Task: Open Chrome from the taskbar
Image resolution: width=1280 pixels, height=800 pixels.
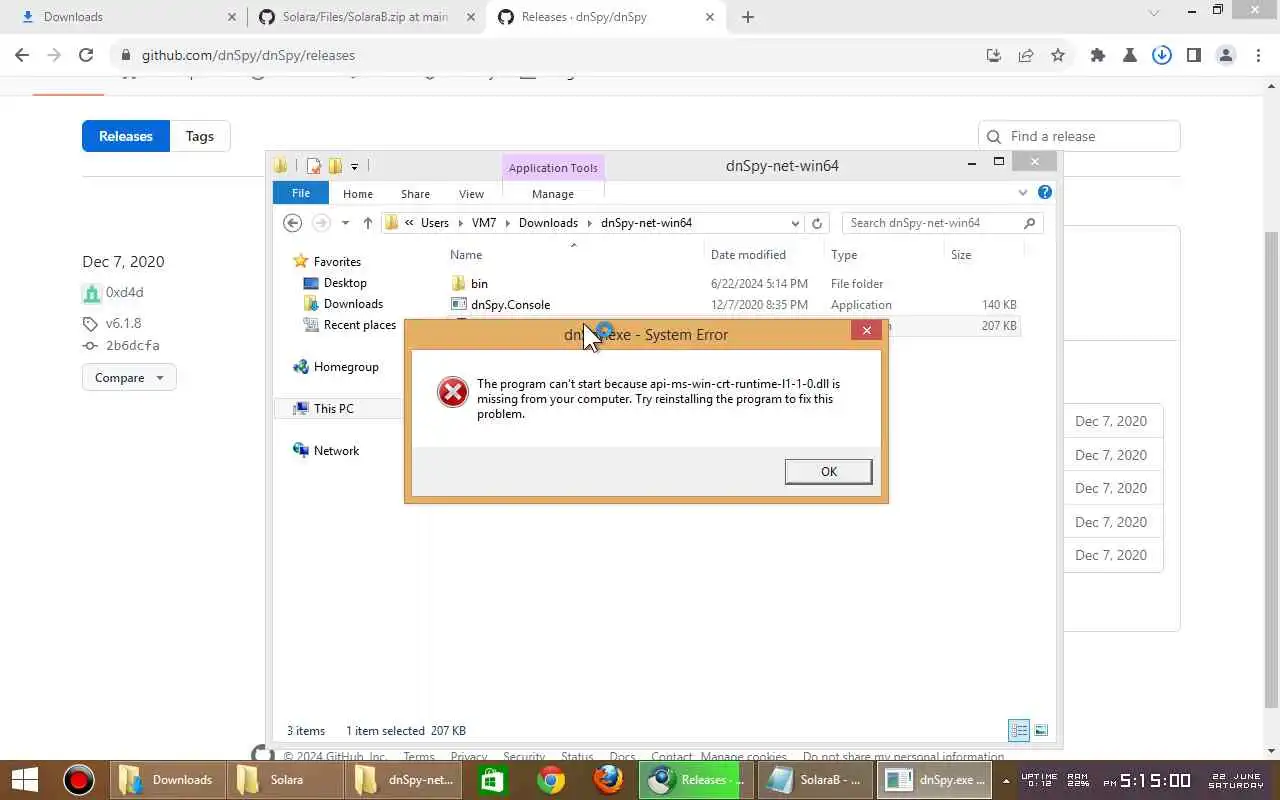Action: click(550, 780)
